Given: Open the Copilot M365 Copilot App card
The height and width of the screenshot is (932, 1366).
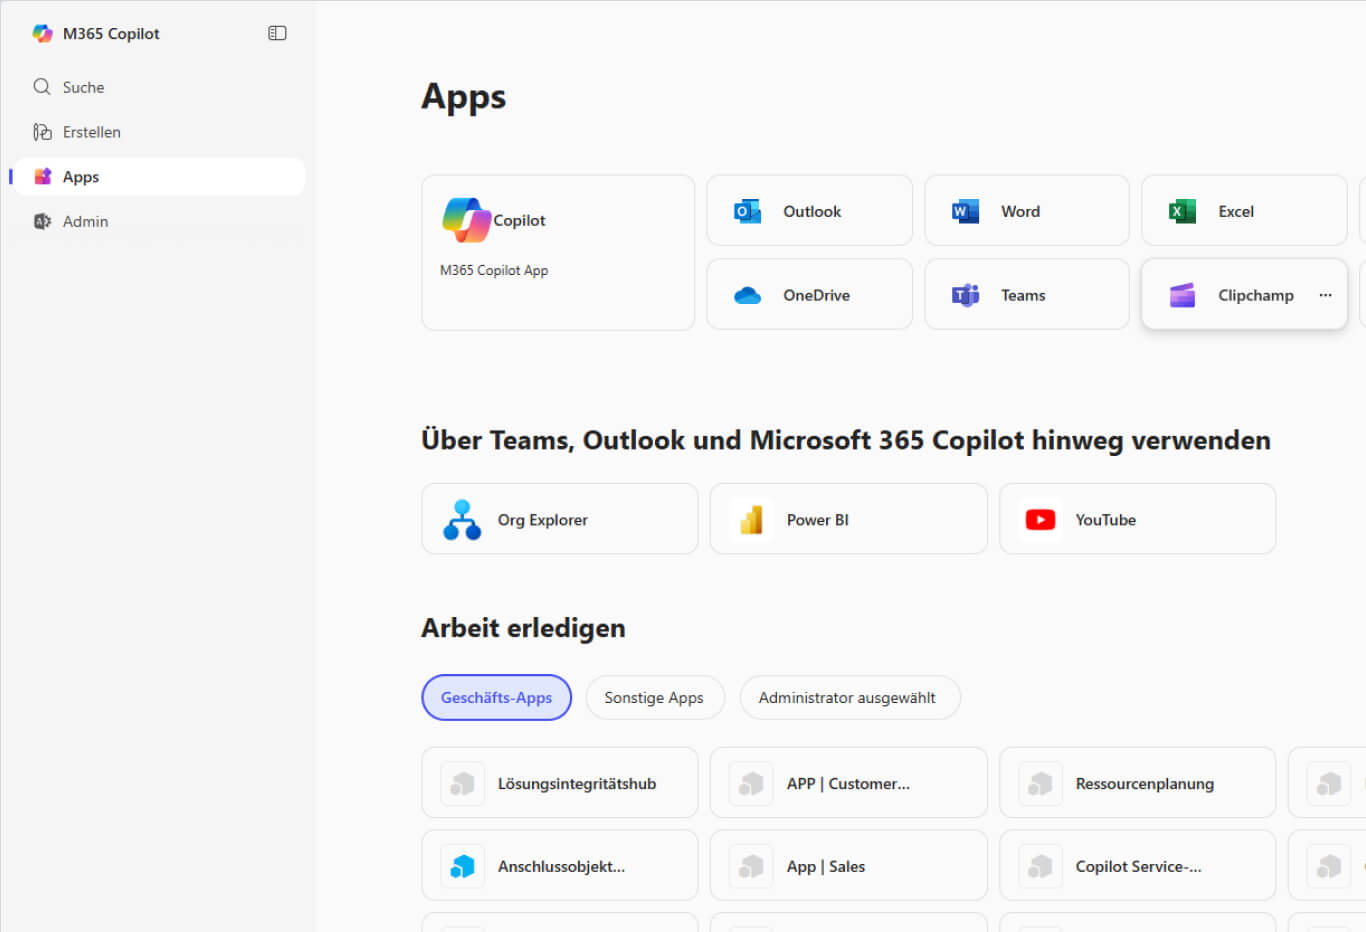Looking at the screenshot, I should click(x=558, y=253).
